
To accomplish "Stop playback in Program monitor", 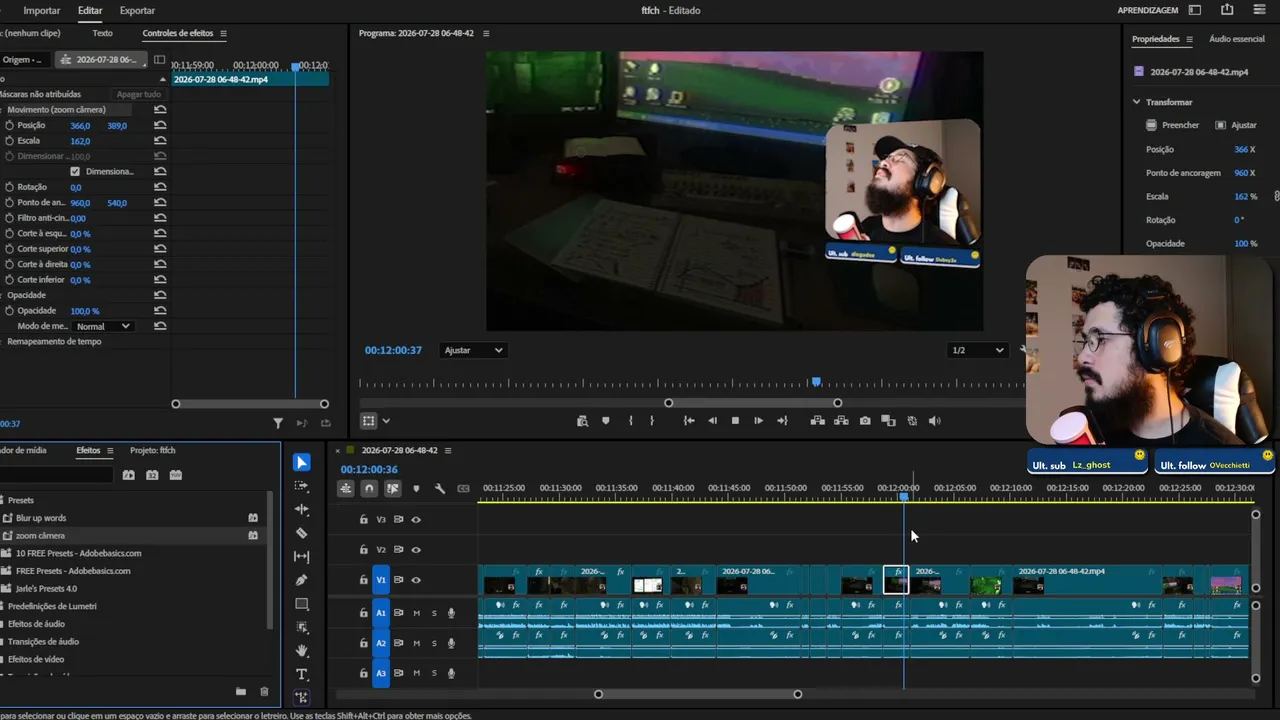I will tap(735, 421).
